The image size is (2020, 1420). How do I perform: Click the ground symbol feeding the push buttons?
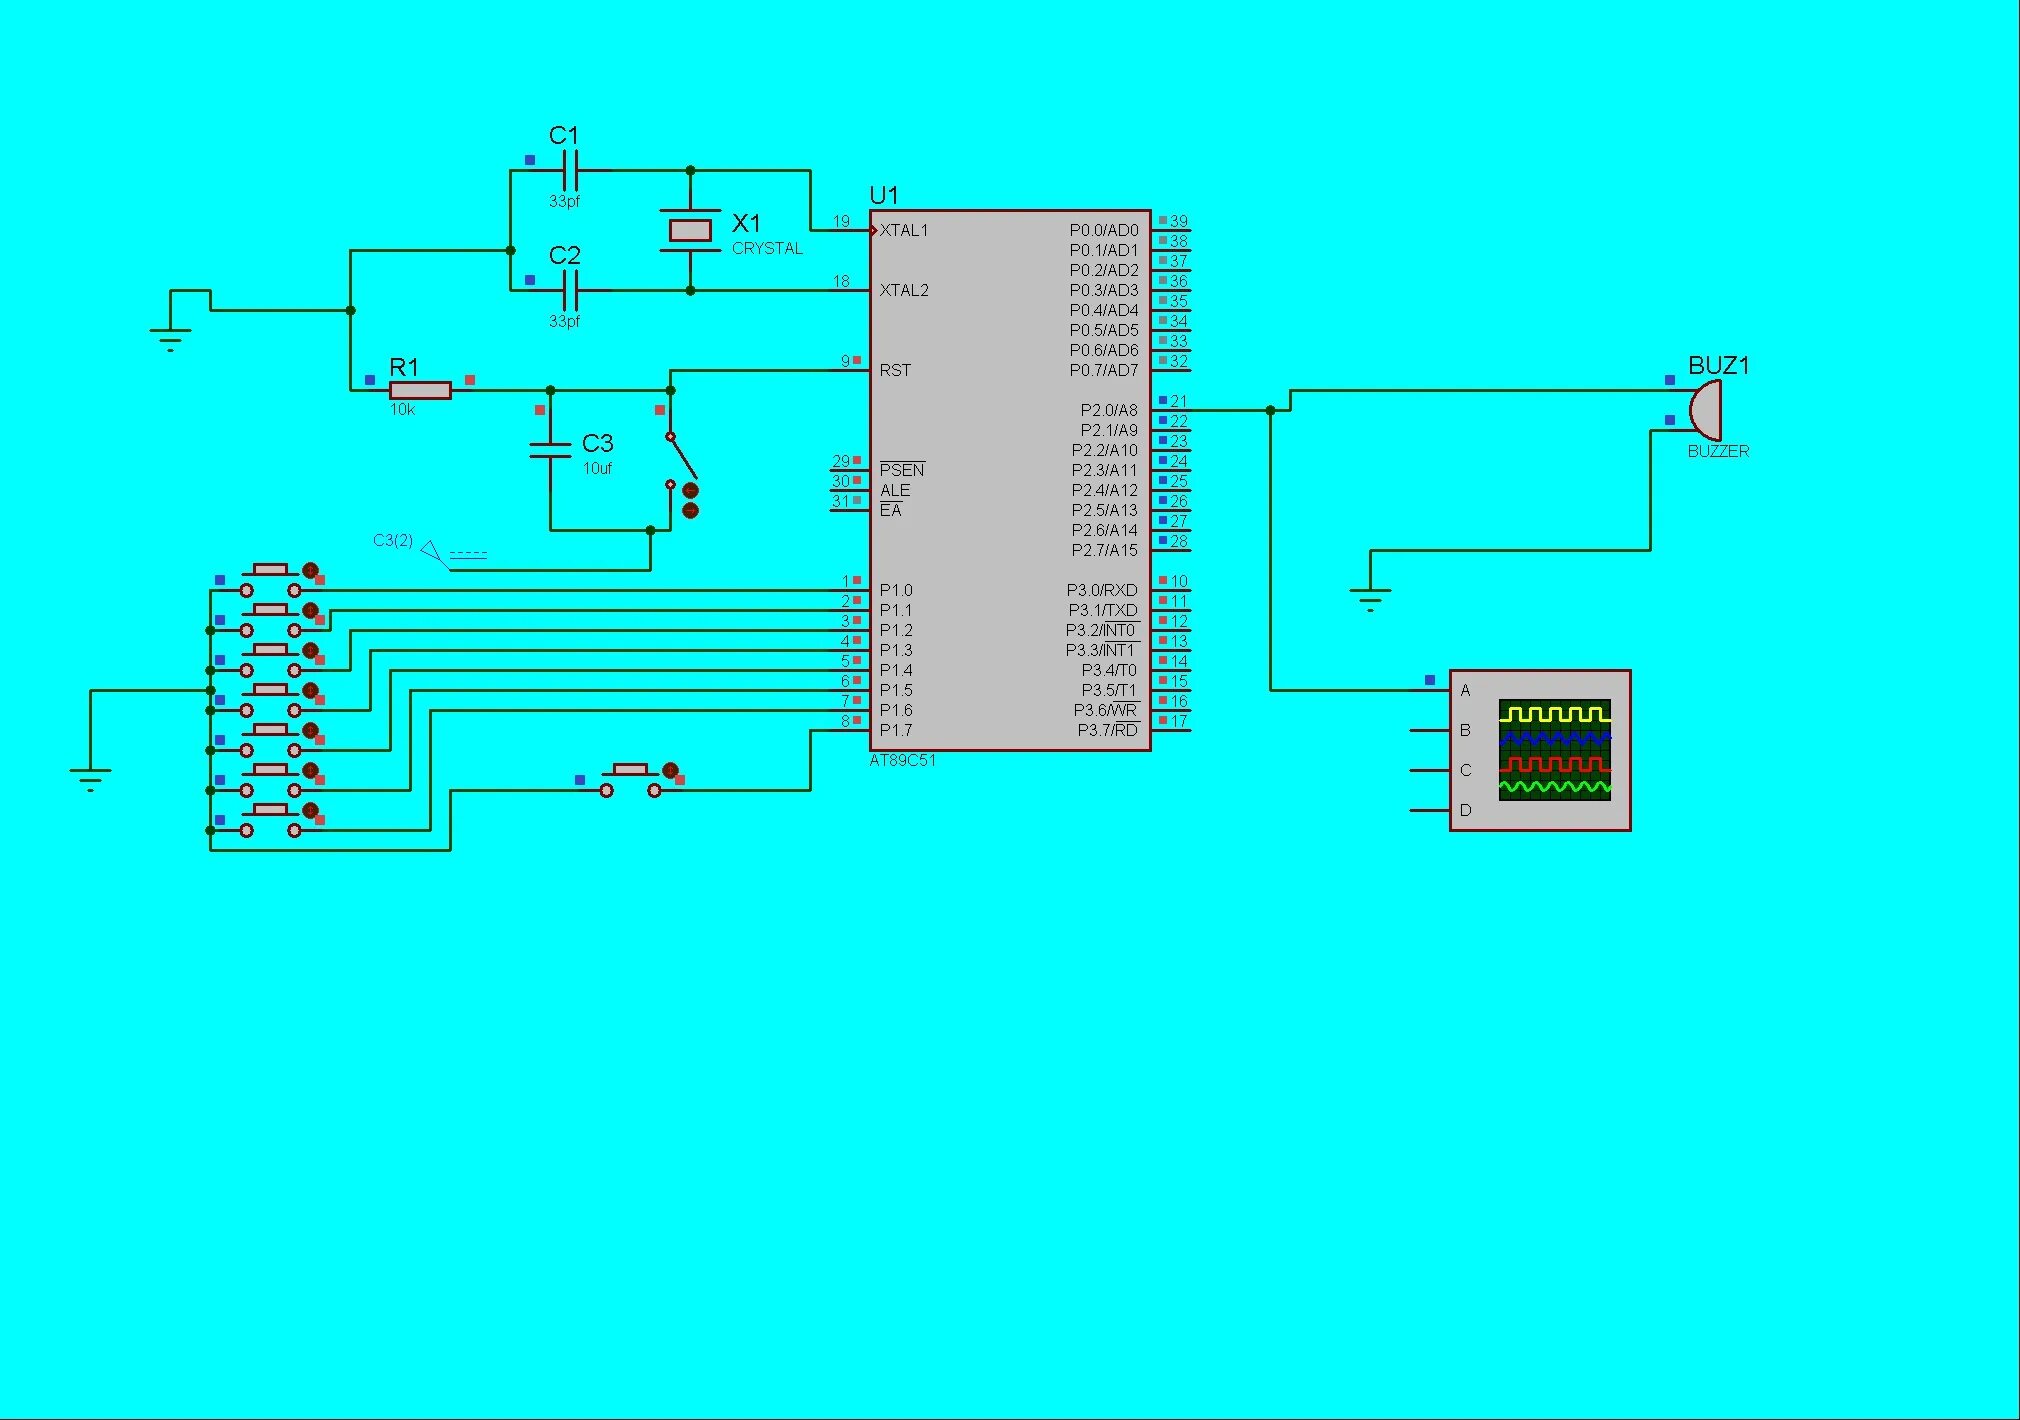(x=90, y=778)
